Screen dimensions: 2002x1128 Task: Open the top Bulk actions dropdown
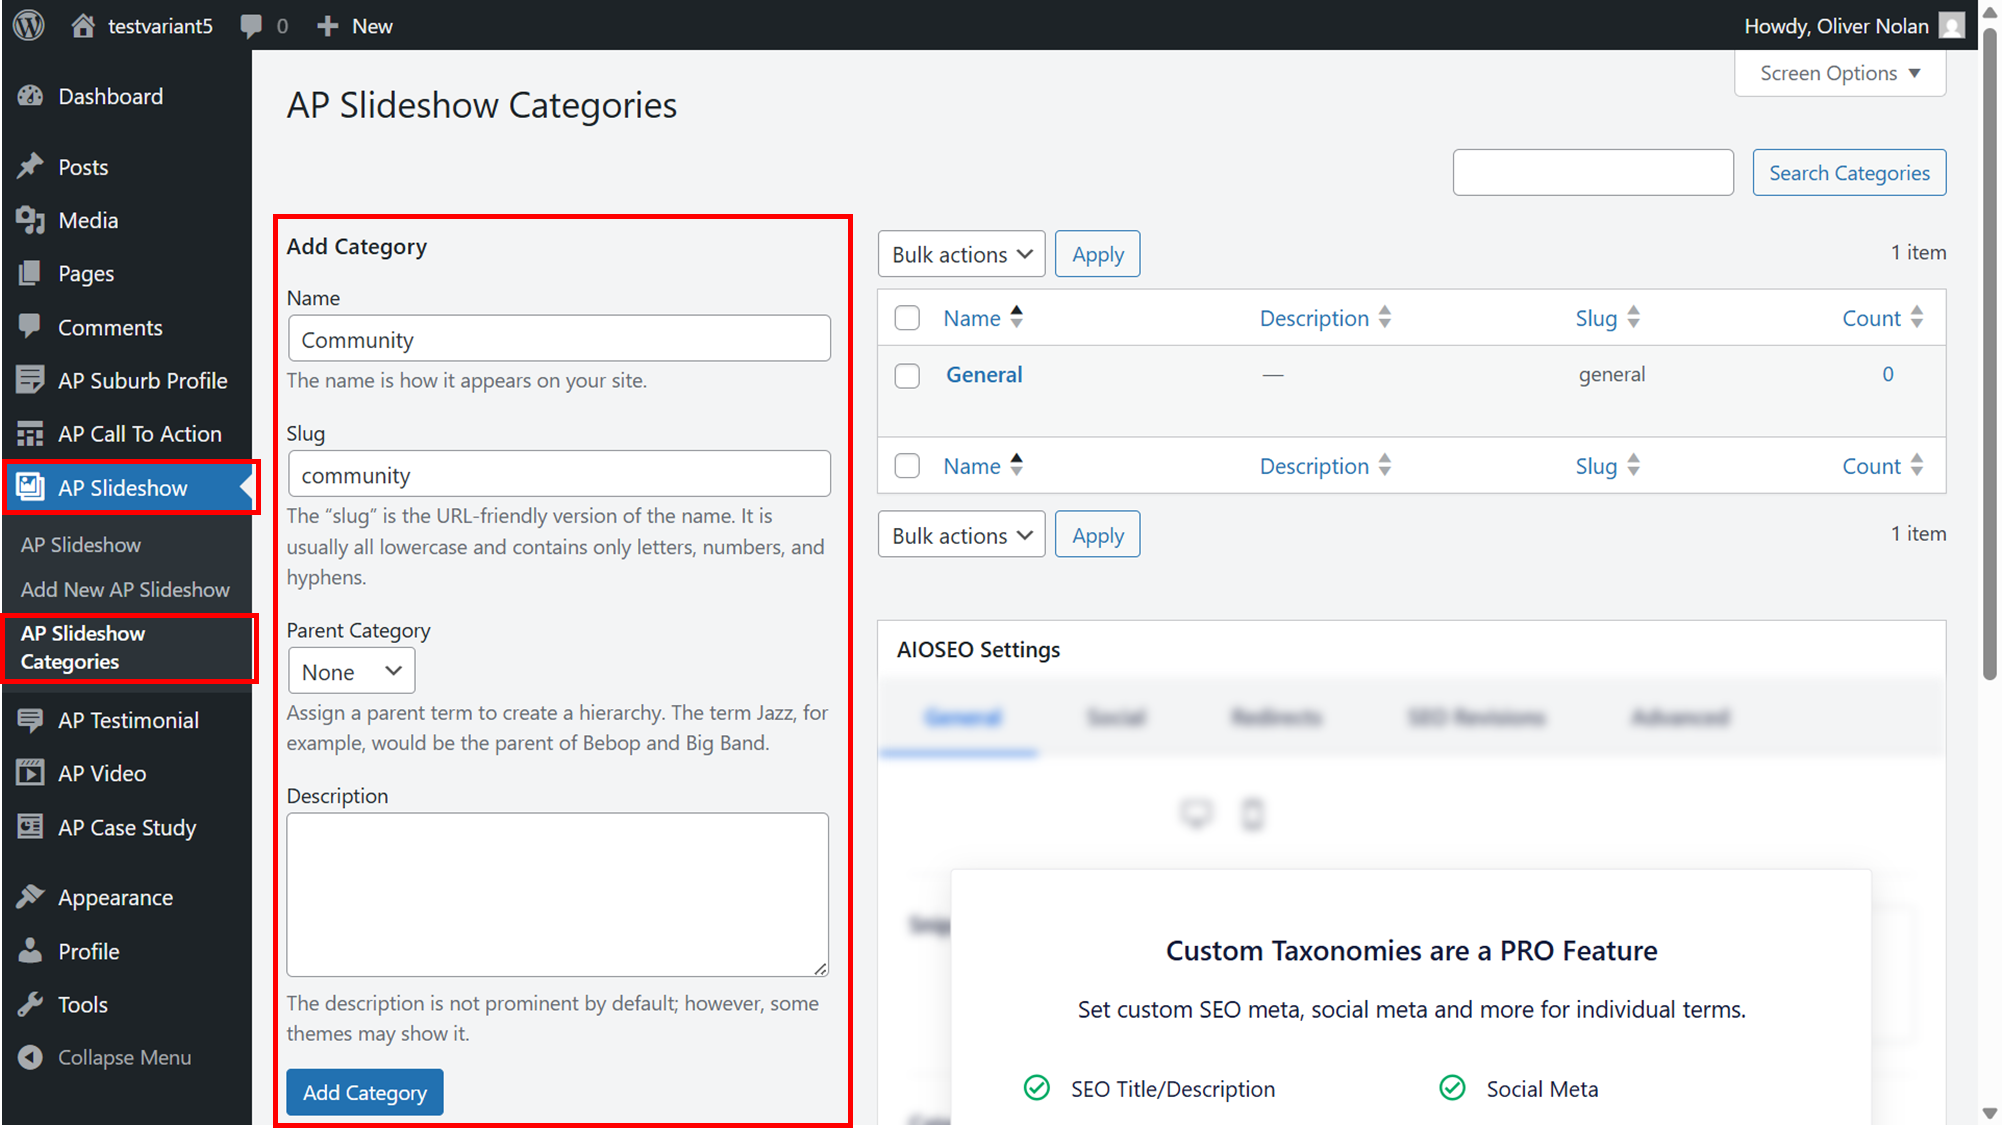coord(961,254)
